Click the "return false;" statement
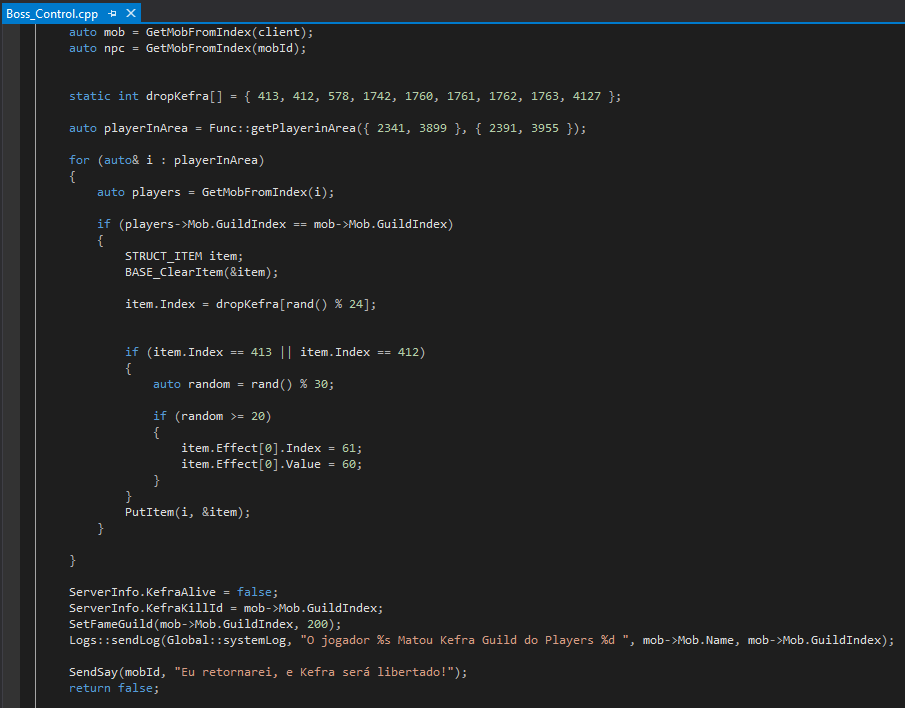This screenshot has width=905, height=708. [x=114, y=688]
